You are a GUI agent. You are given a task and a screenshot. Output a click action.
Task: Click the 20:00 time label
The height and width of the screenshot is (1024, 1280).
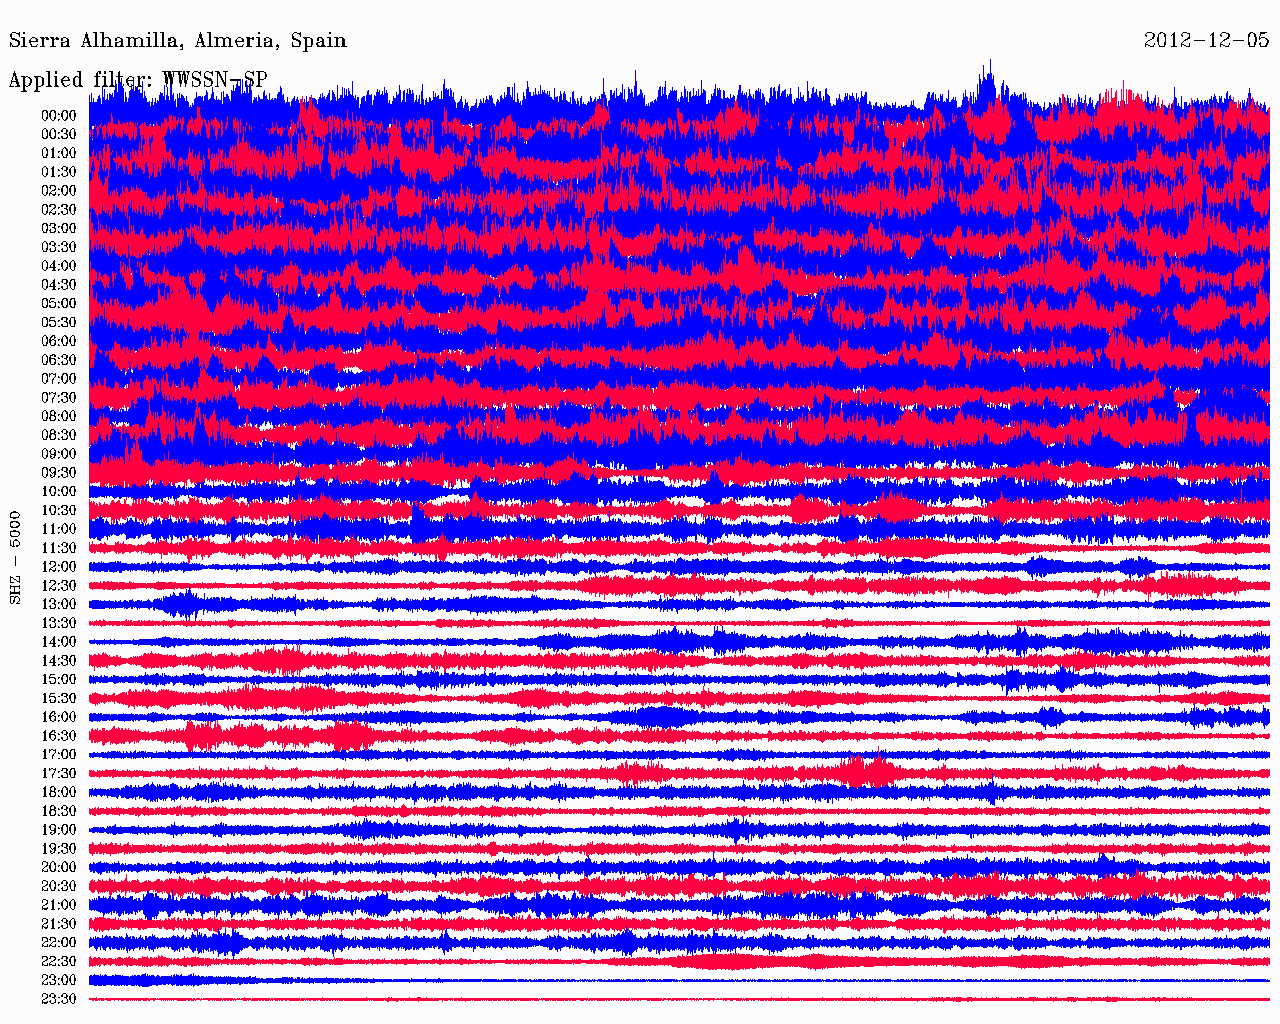tap(59, 868)
